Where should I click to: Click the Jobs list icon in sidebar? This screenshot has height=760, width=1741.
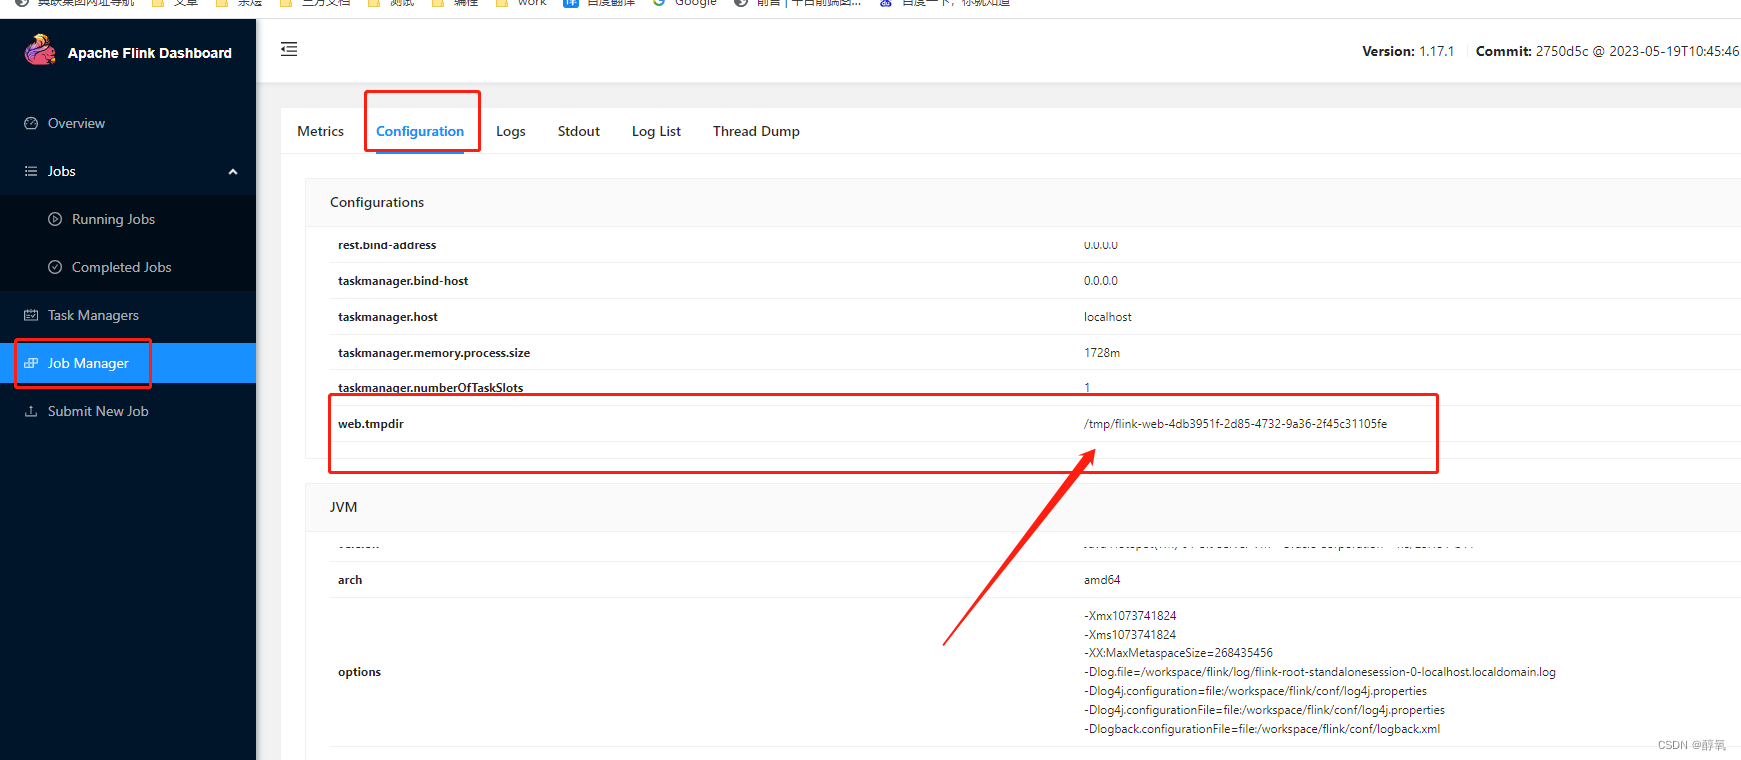(x=31, y=171)
